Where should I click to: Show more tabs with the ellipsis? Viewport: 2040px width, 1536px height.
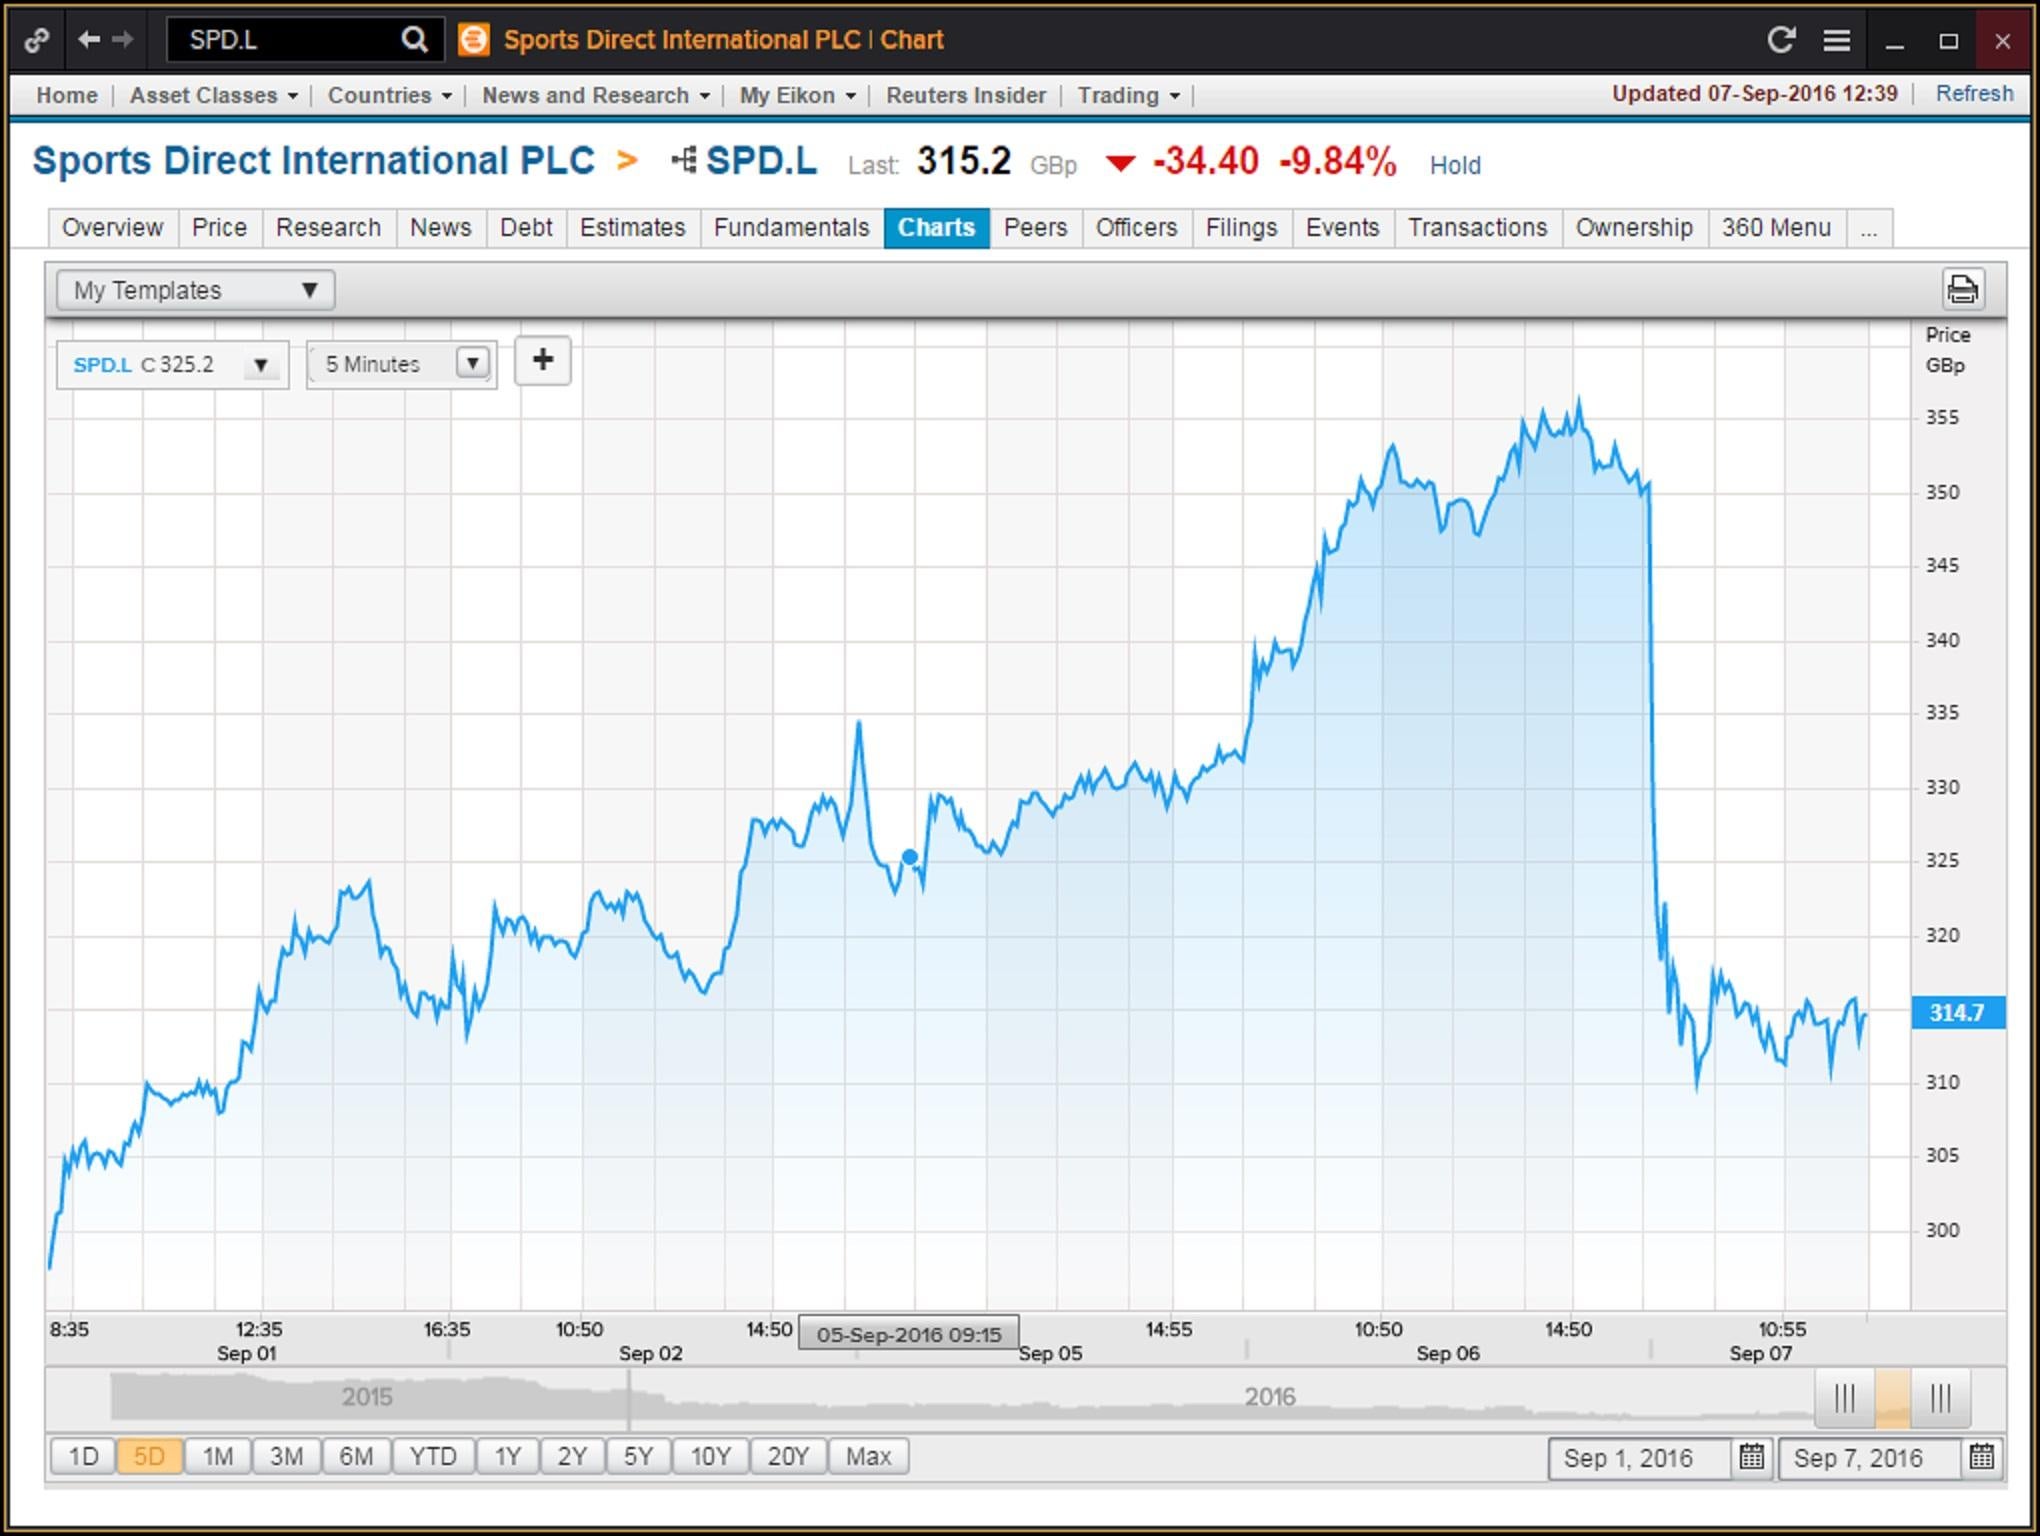tap(1869, 228)
